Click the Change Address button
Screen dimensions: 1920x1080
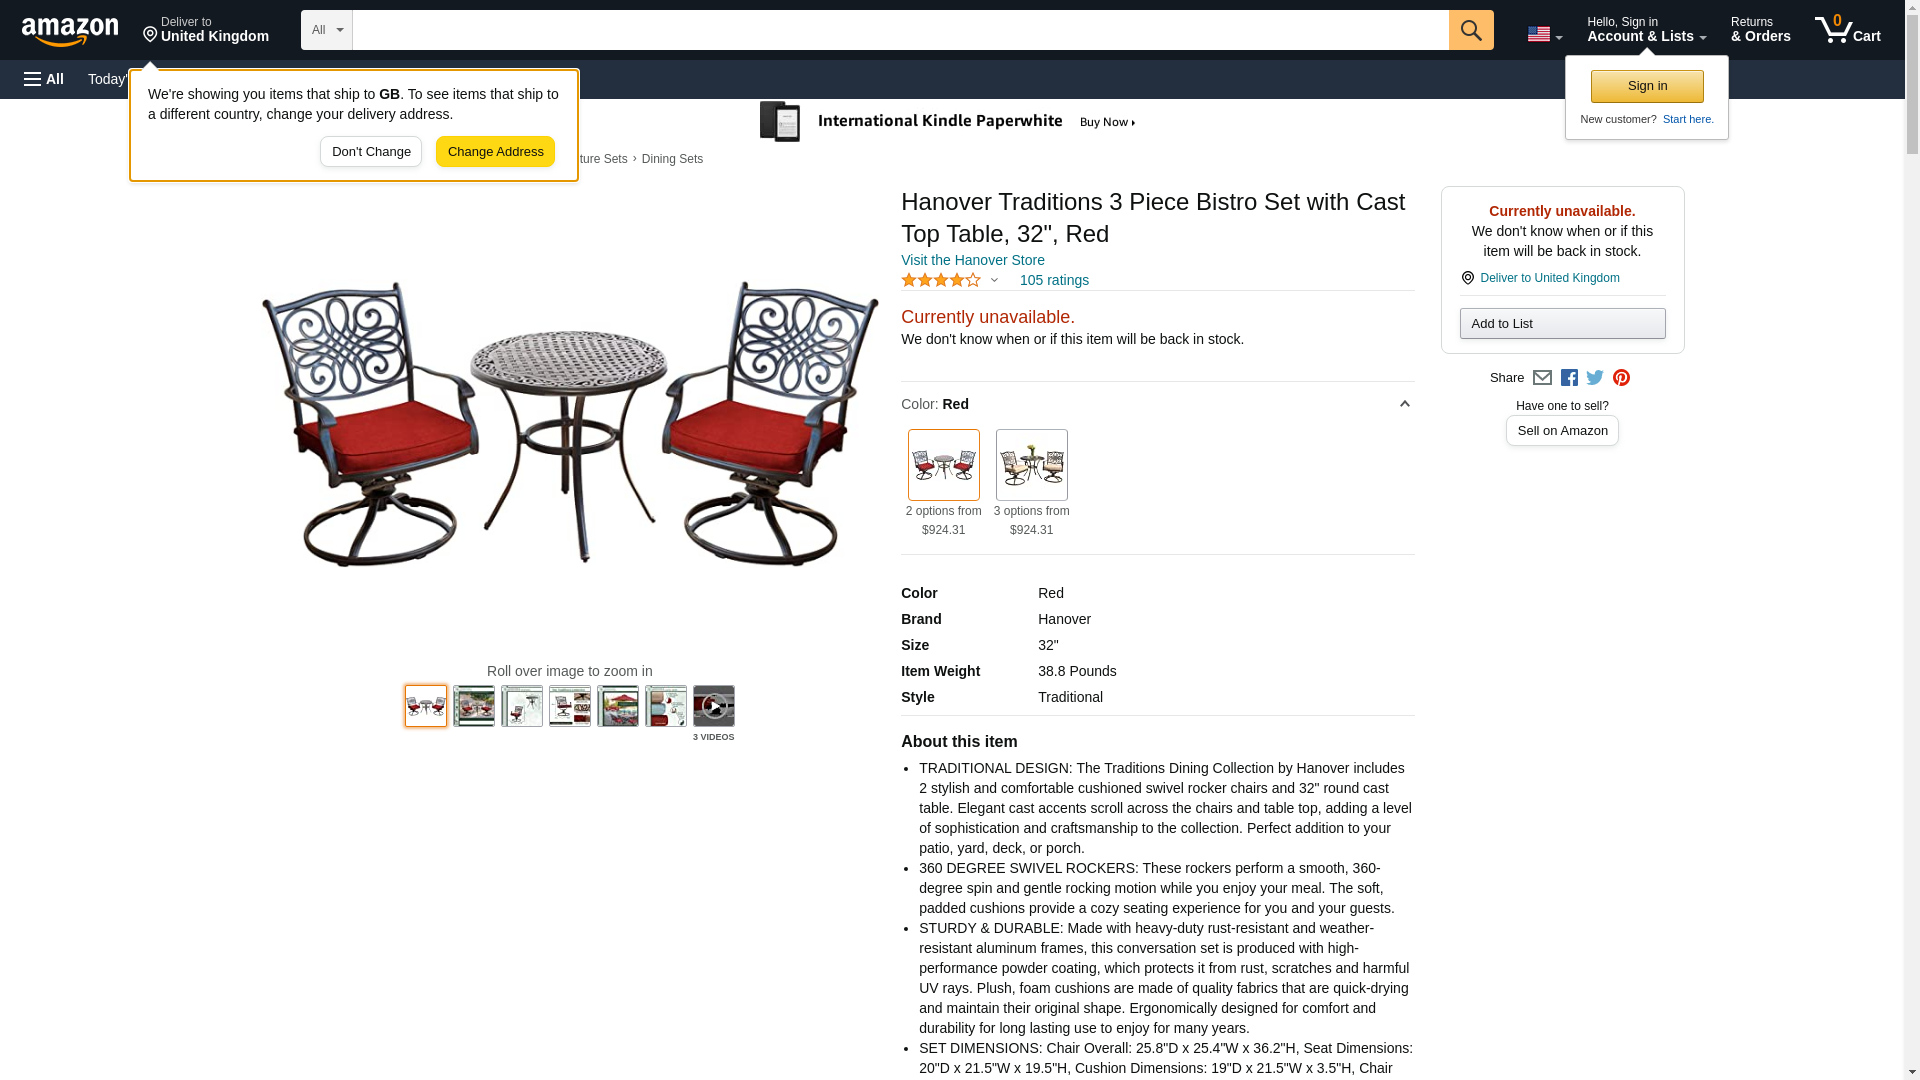point(495,152)
